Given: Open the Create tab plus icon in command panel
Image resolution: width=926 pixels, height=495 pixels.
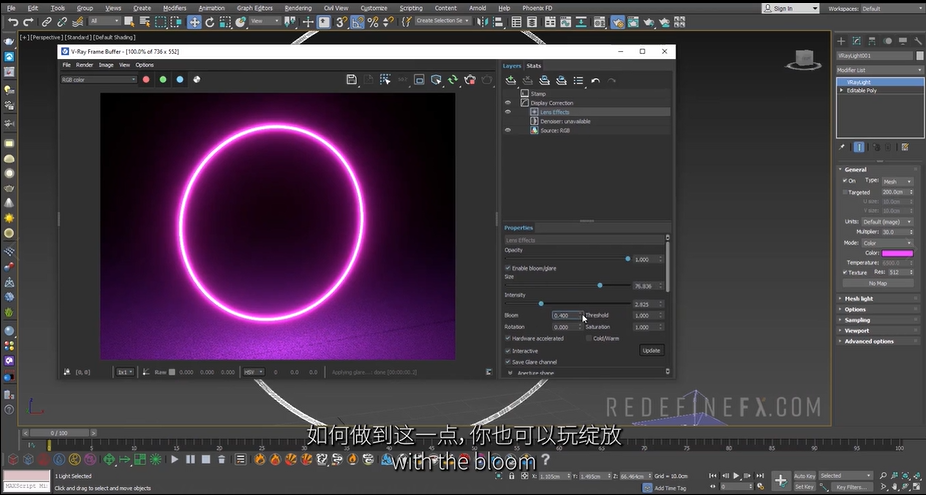Looking at the screenshot, I should pos(841,41).
